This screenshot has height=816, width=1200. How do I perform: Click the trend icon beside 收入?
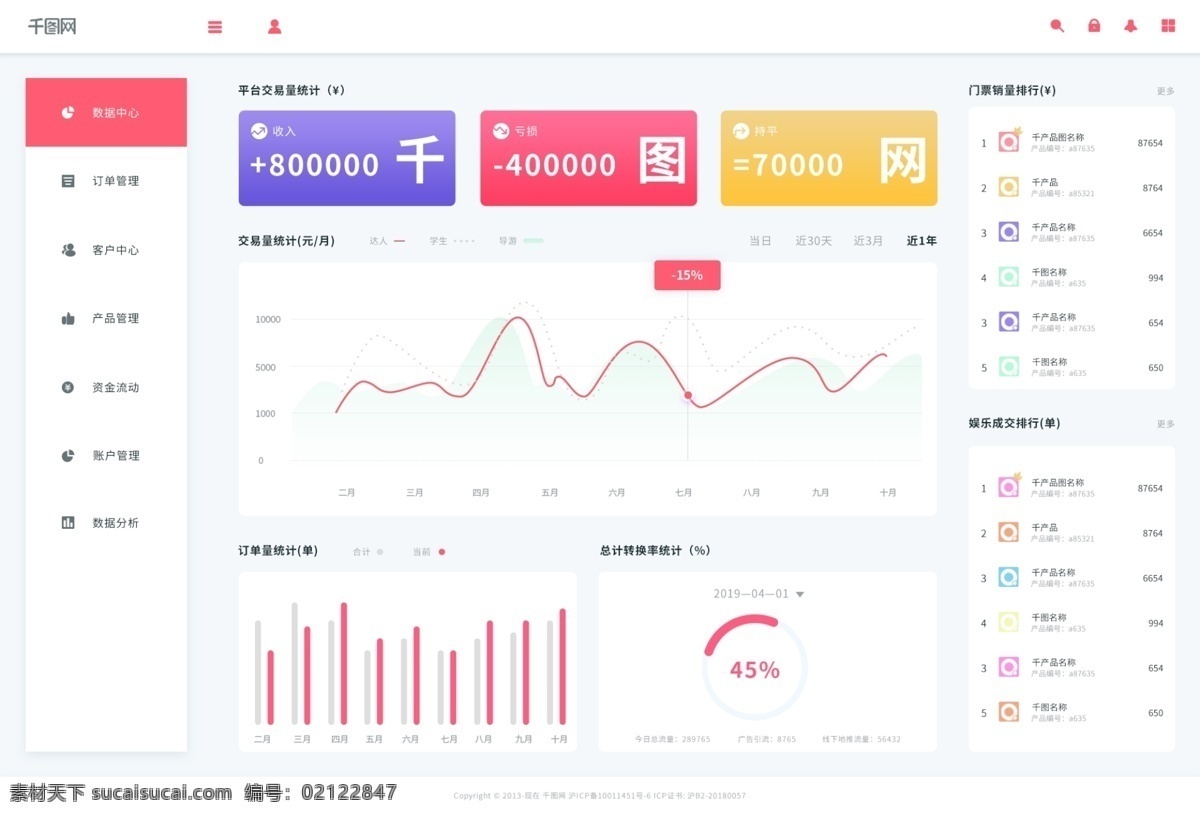point(259,131)
